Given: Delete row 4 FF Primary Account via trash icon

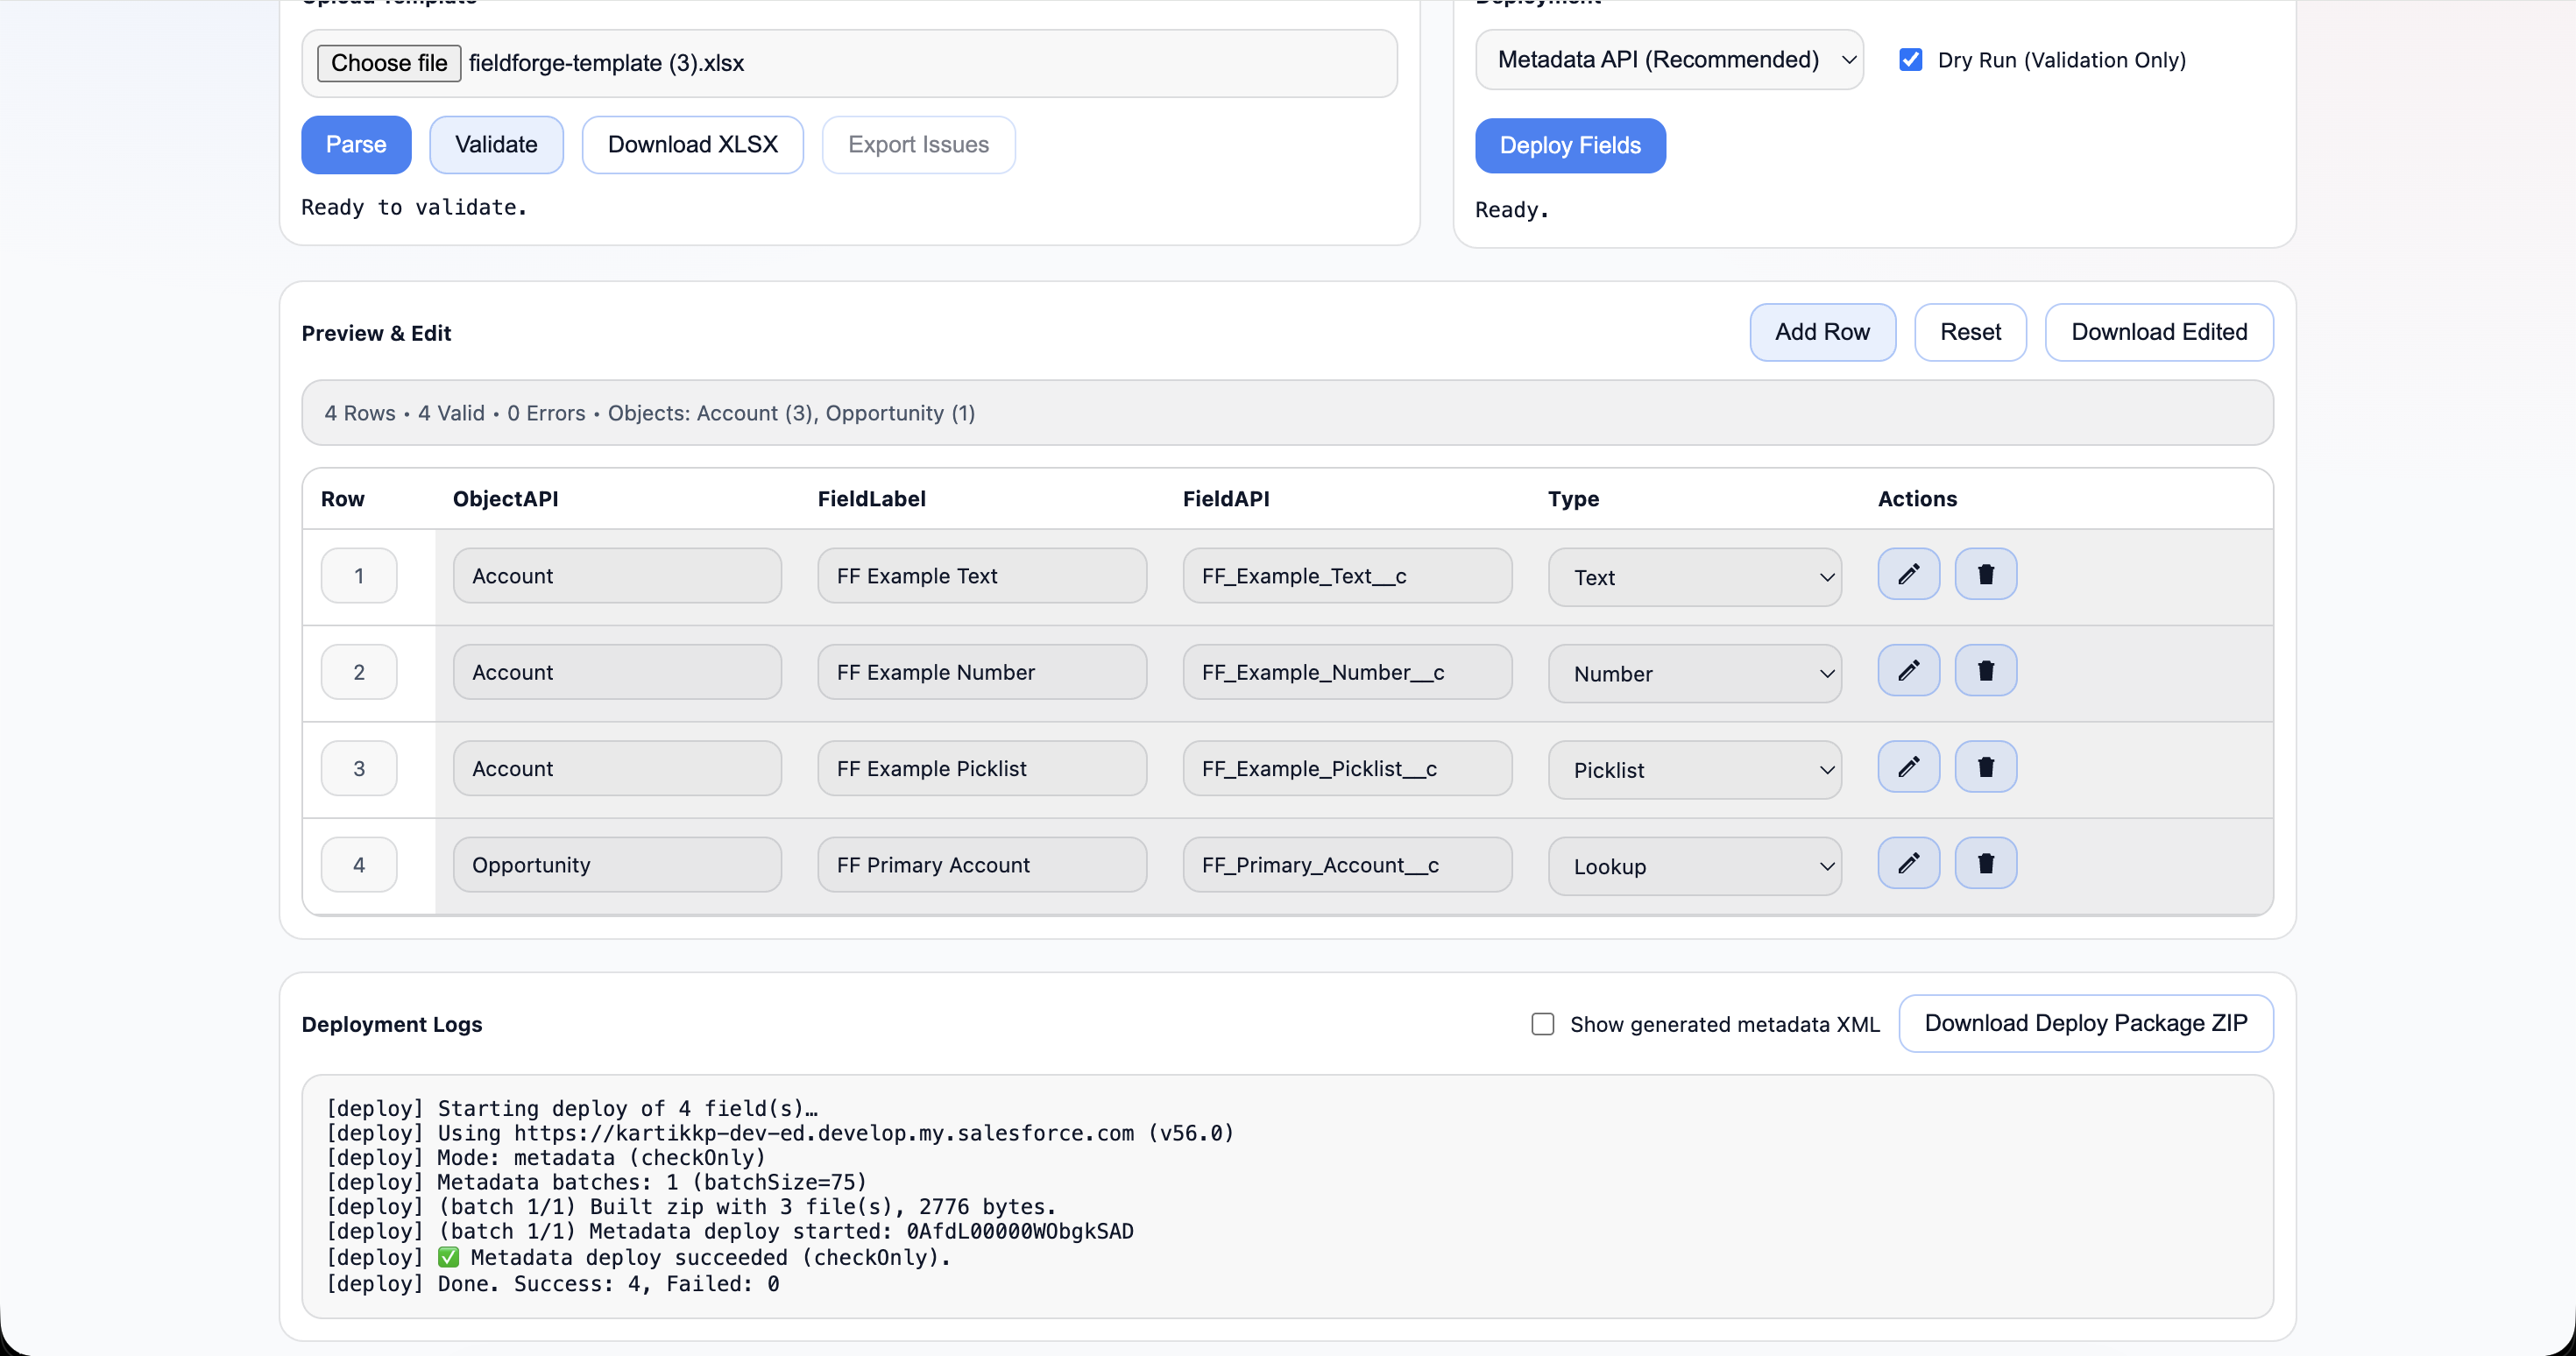Looking at the screenshot, I should coord(1985,863).
